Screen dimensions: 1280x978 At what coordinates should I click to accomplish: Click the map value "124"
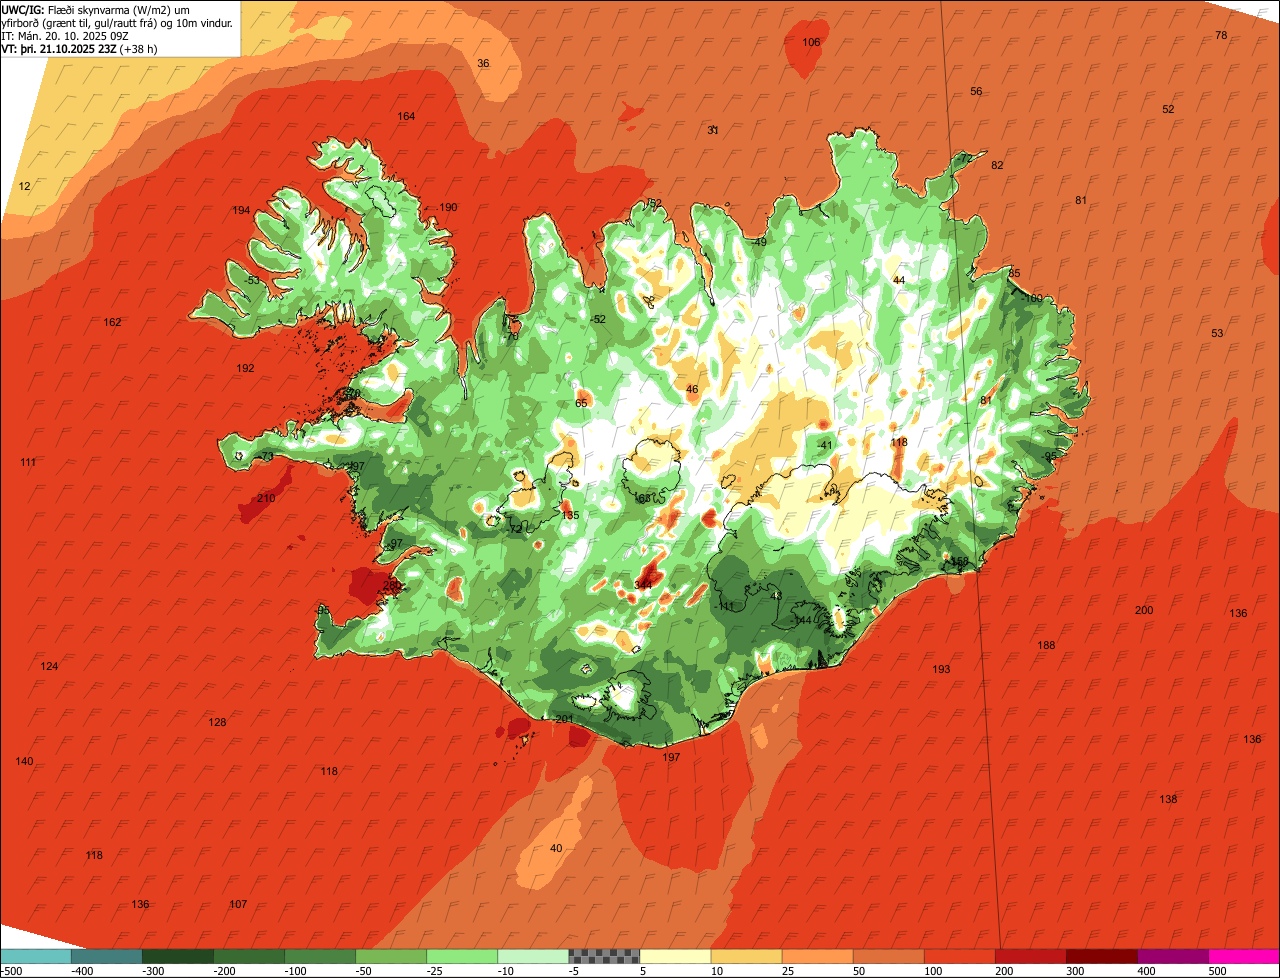pos(49,666)
